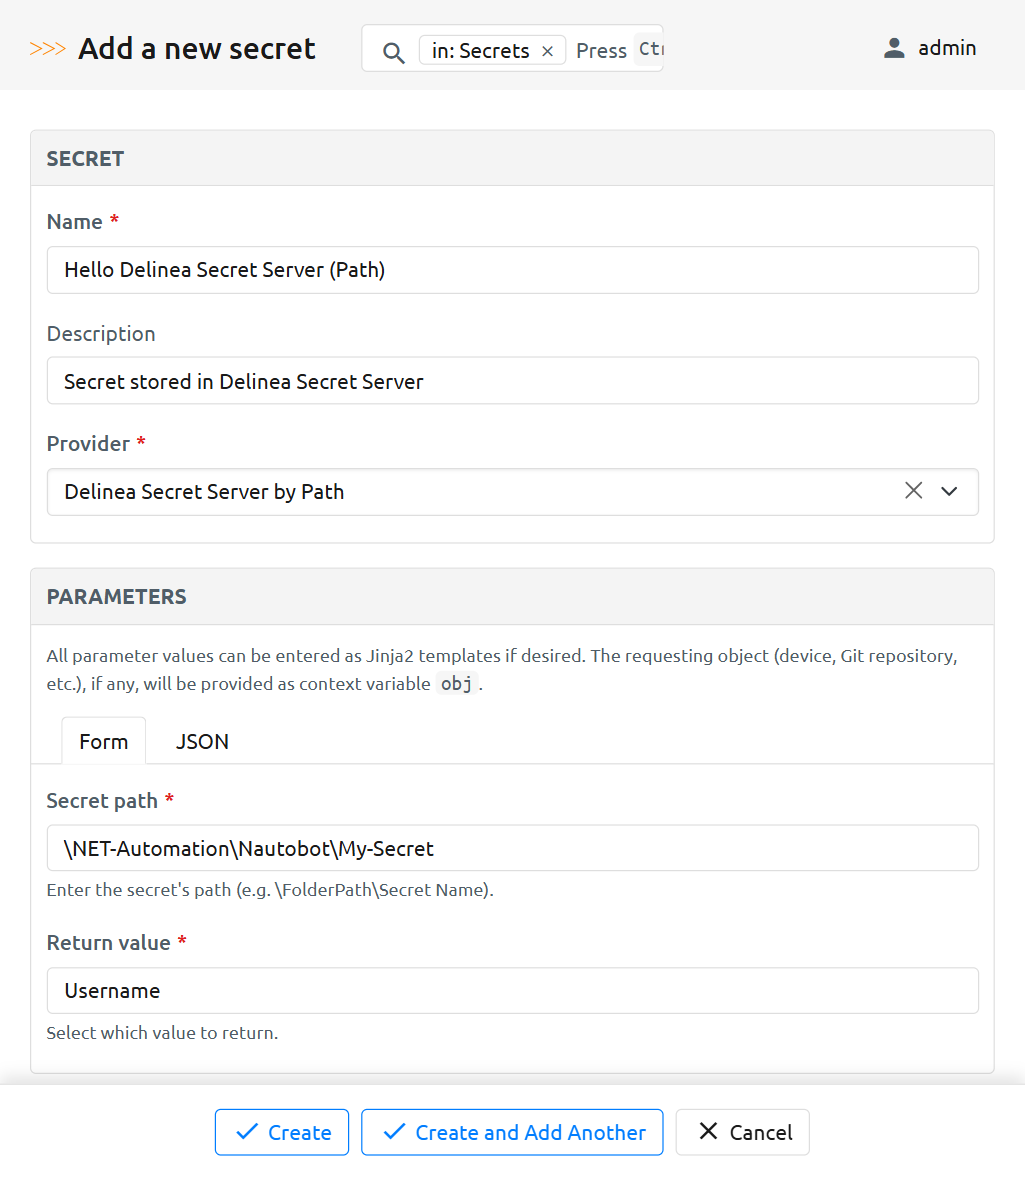Viewport: 1025px width, 1178px height.
Task: Click the orange breadcrumb arrows icon
Action: (47, 49)
